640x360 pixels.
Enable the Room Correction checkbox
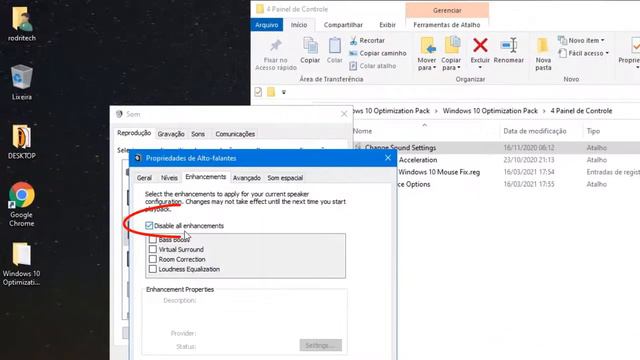153,259
